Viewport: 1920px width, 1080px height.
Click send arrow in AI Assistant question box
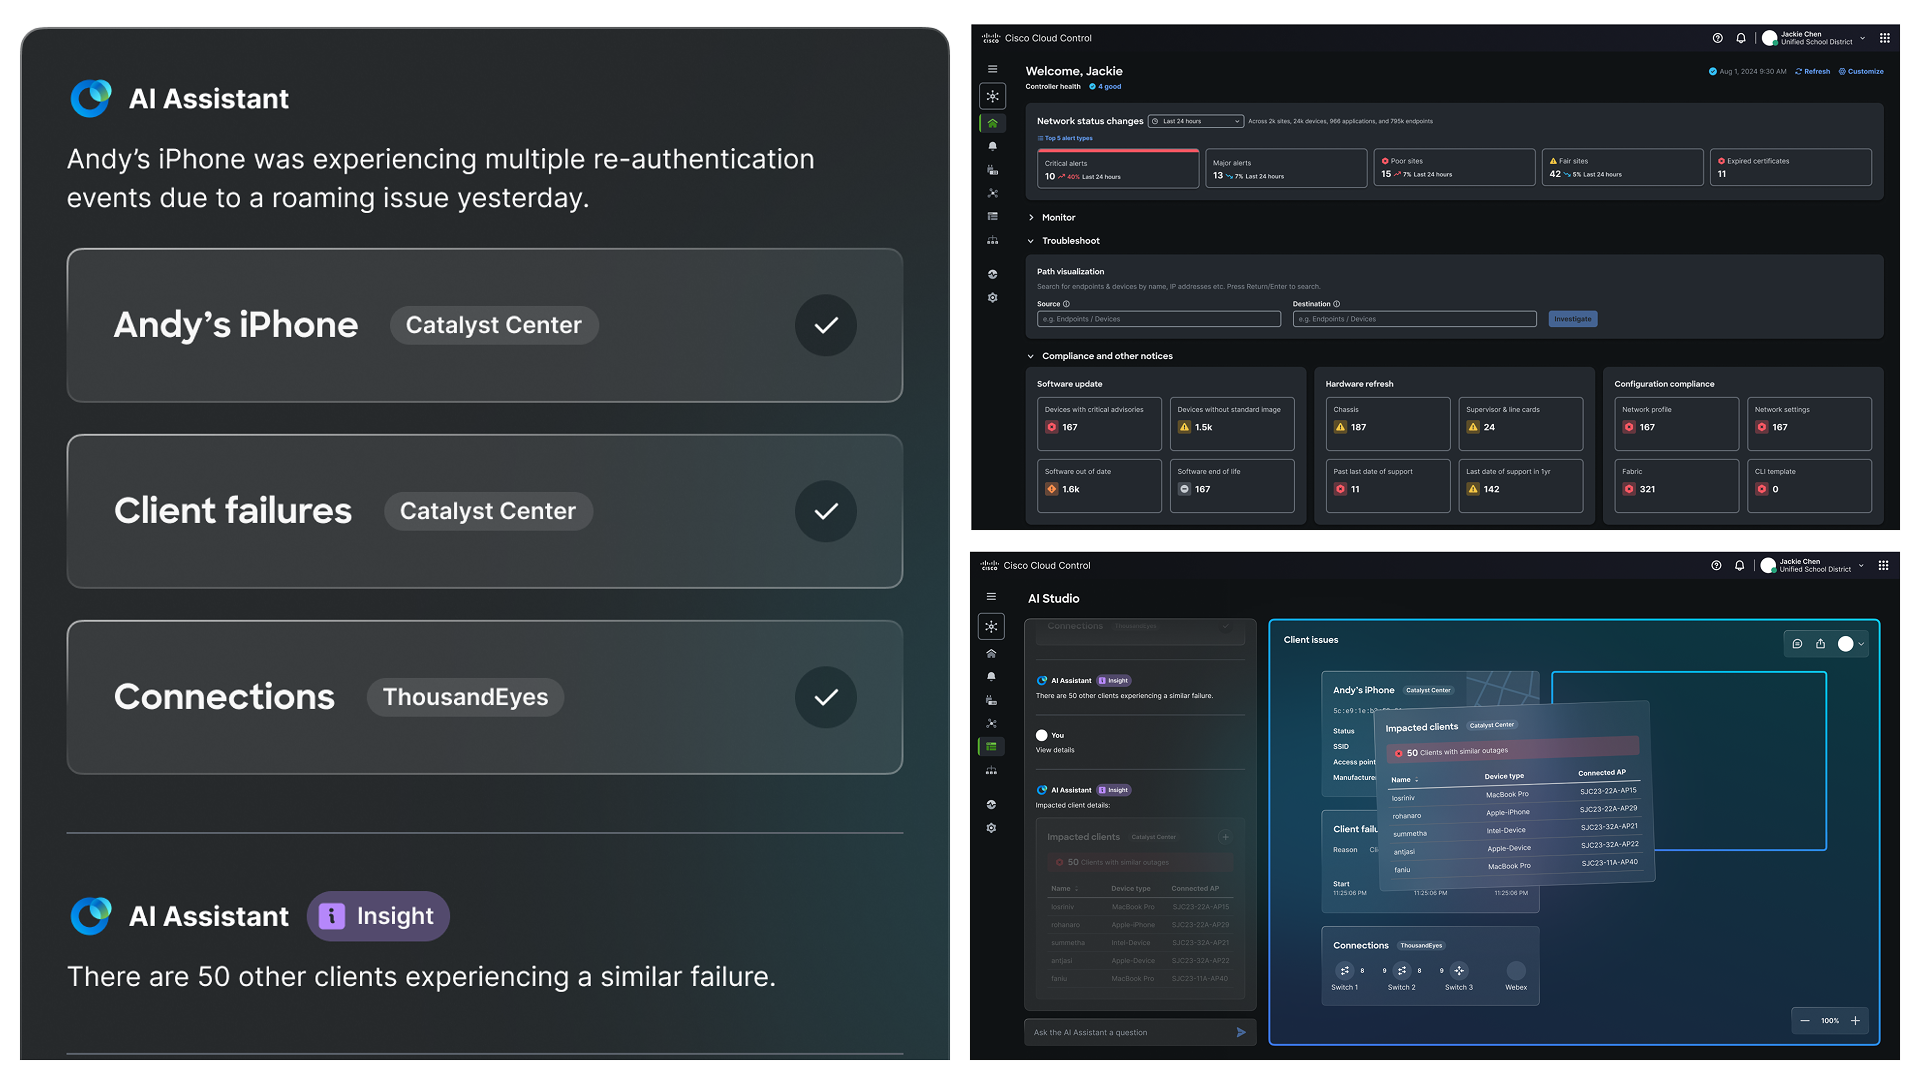pos(1241,1032)
